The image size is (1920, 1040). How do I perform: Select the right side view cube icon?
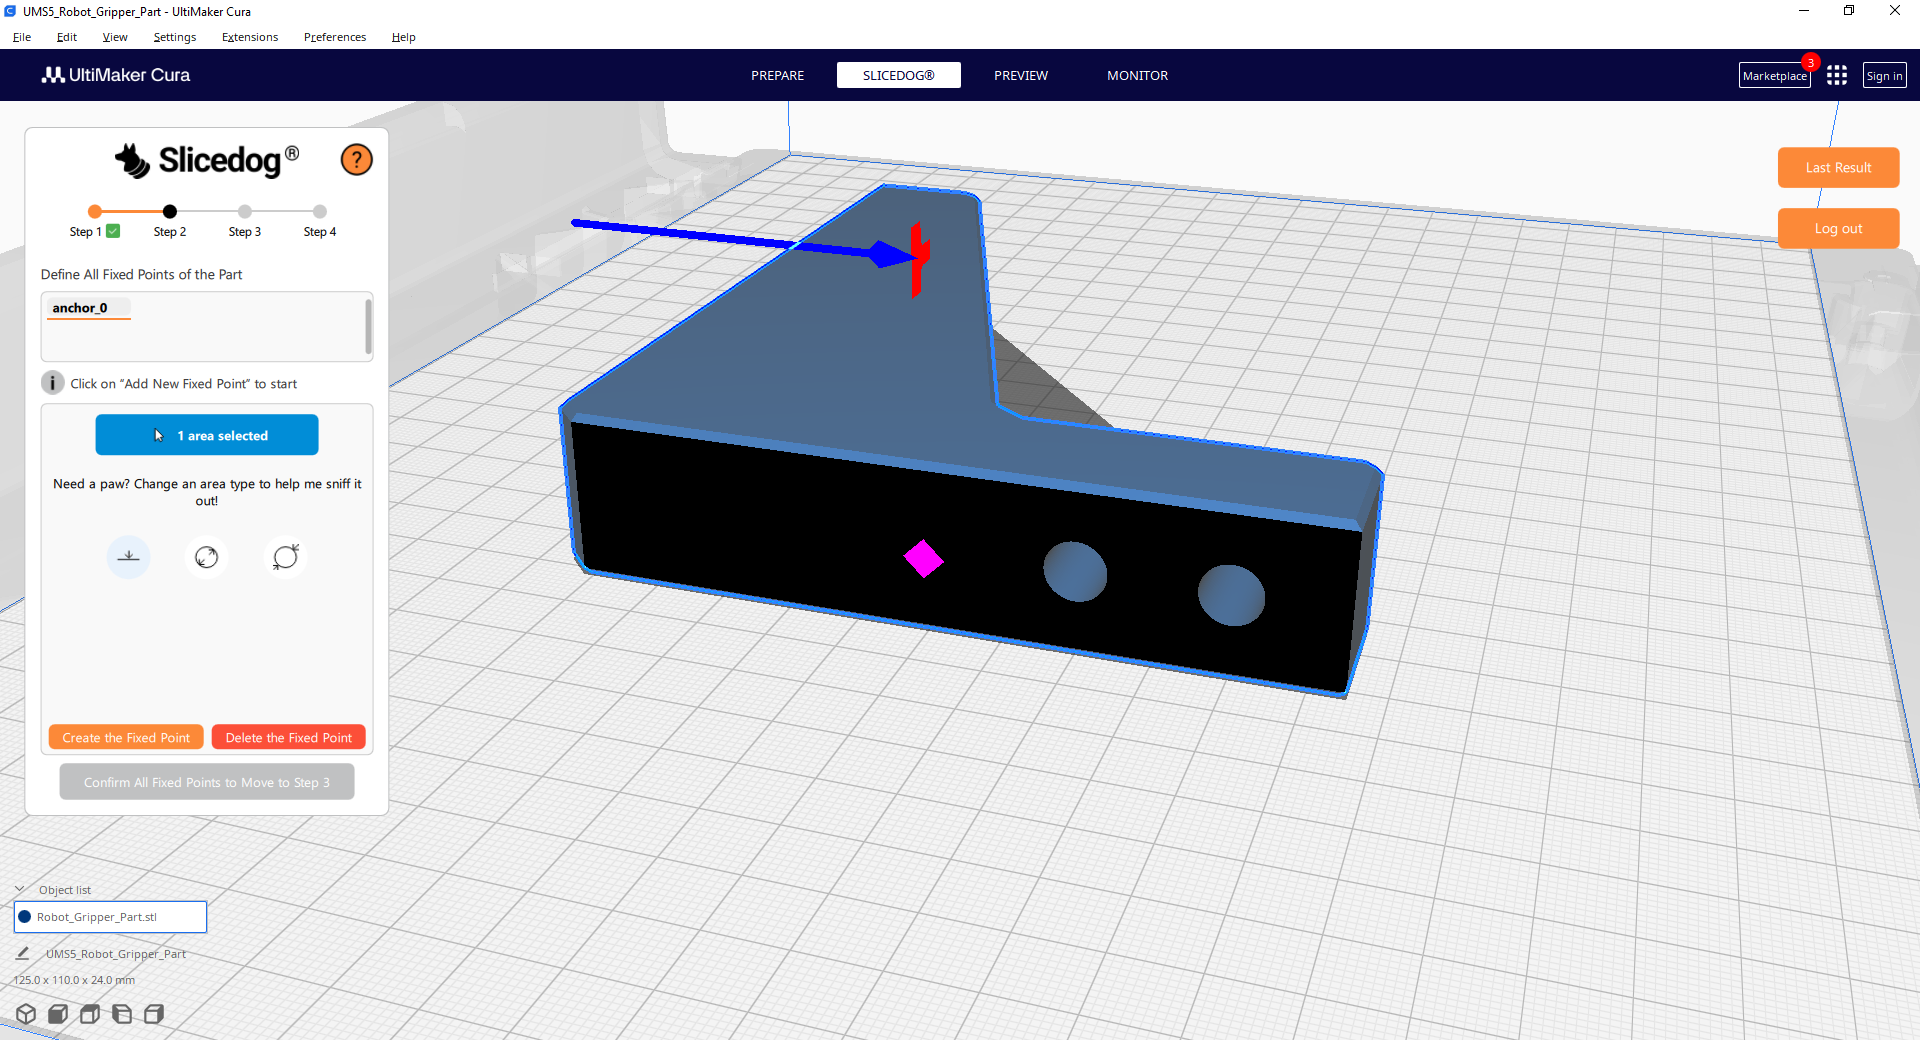[x=154, y=1014]
